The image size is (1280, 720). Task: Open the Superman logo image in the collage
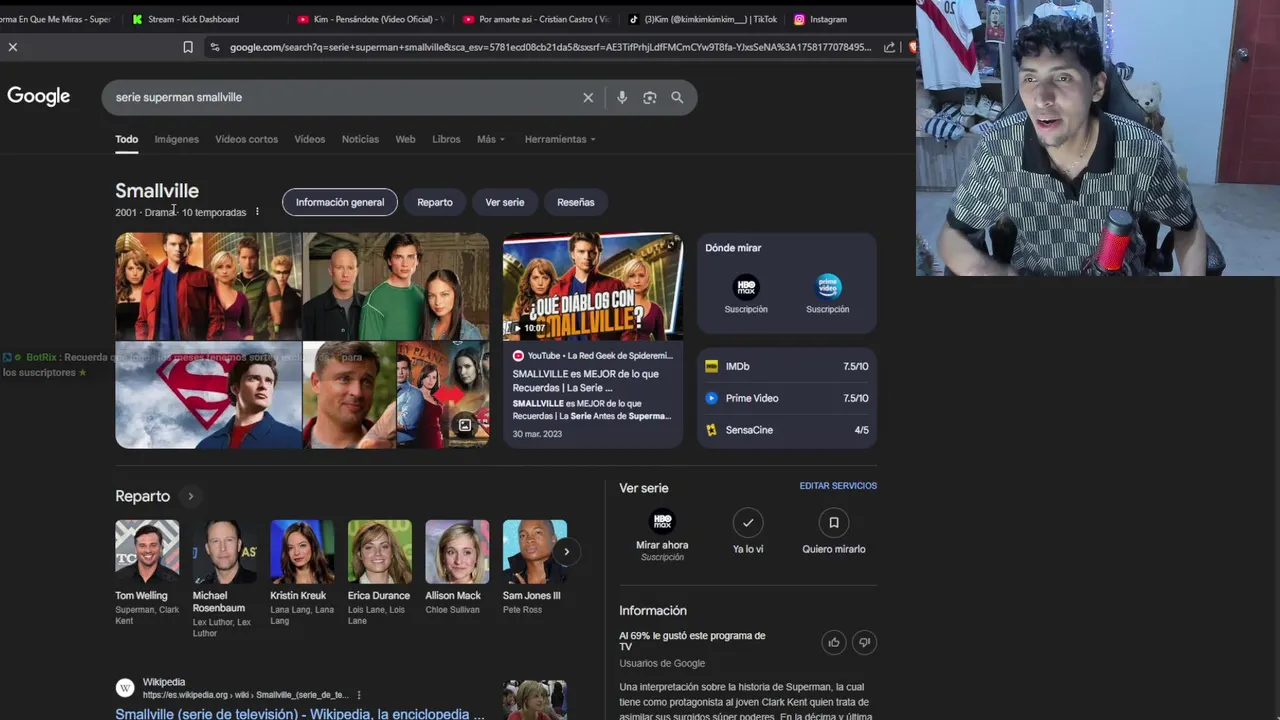208,395
